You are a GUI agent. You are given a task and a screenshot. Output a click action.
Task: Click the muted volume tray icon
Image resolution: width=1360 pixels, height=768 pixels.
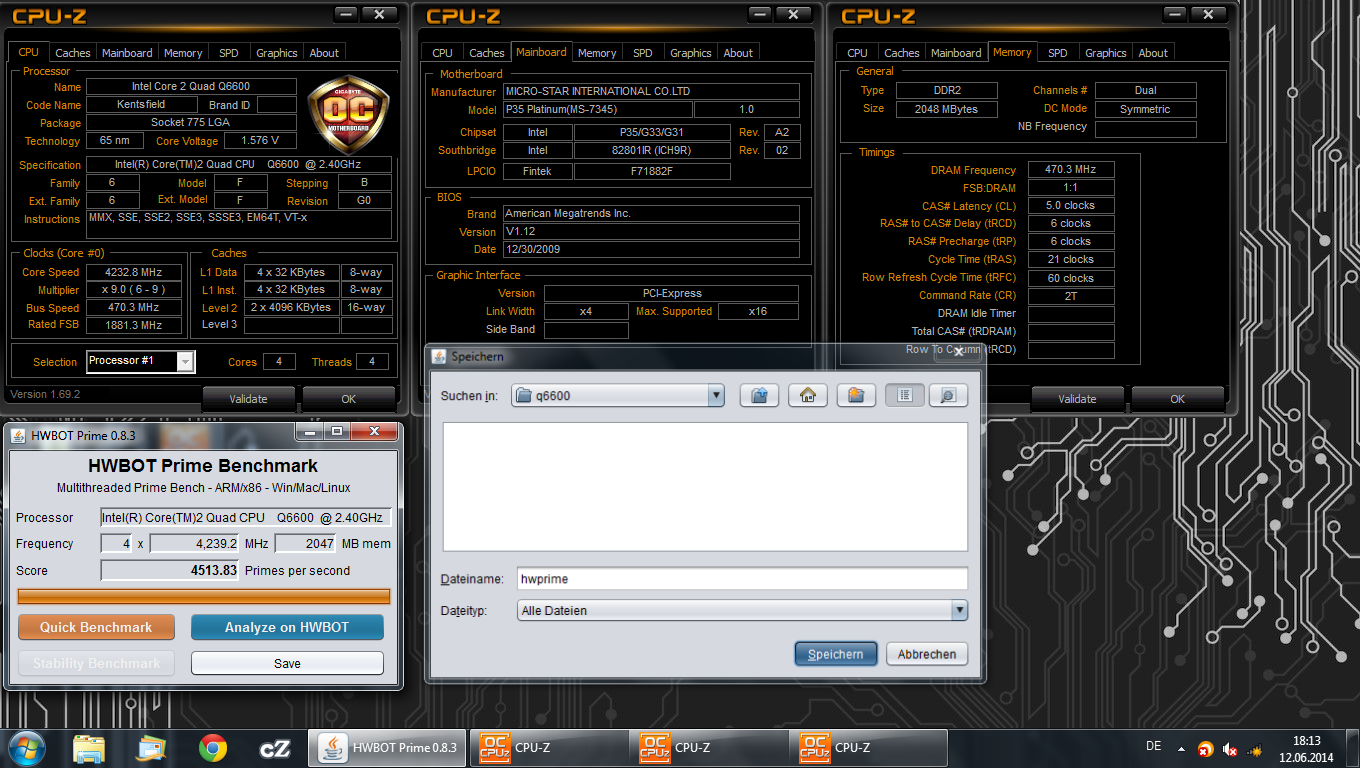click(x=1230, y=749)
